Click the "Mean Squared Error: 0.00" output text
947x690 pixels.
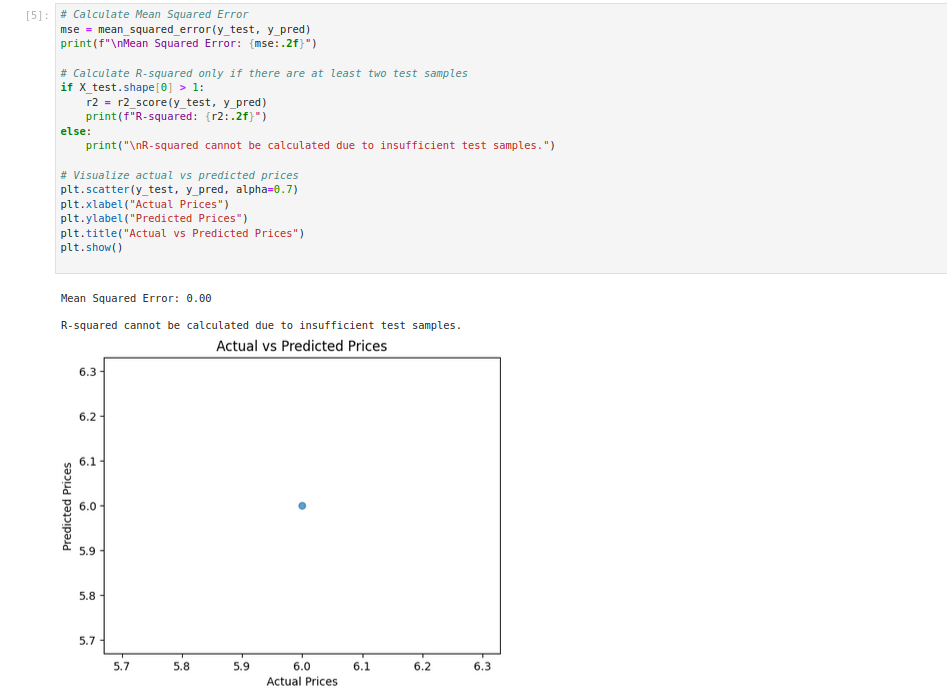point(136,298)
